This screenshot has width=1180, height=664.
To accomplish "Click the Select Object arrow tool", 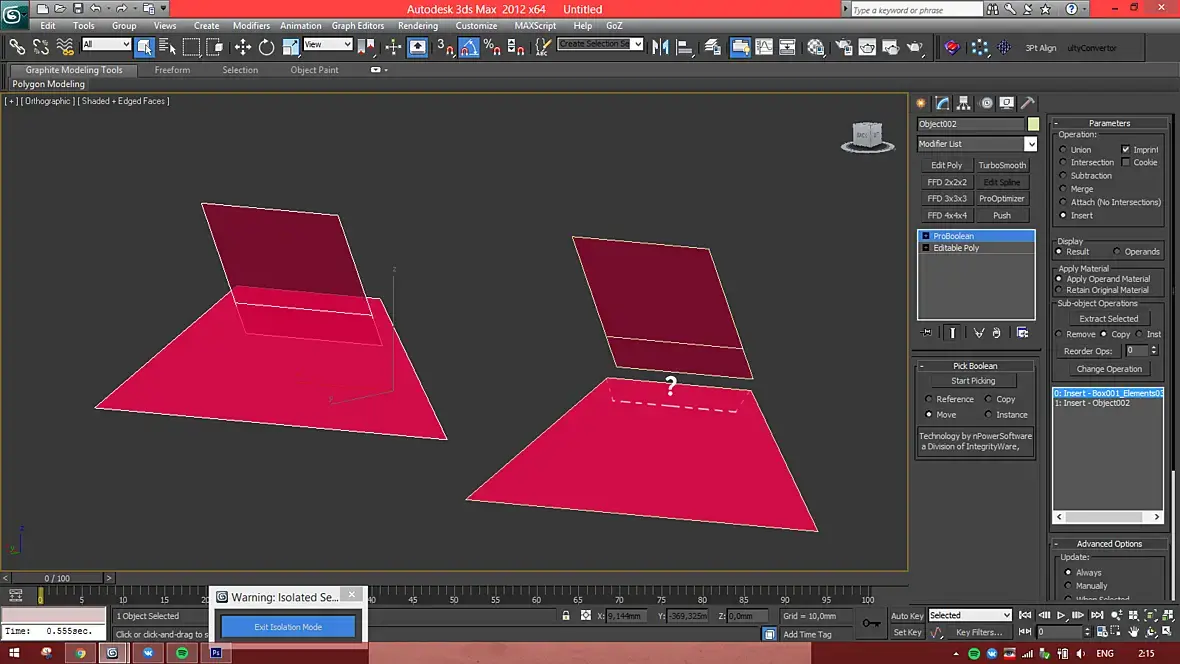I will point(144,47).
